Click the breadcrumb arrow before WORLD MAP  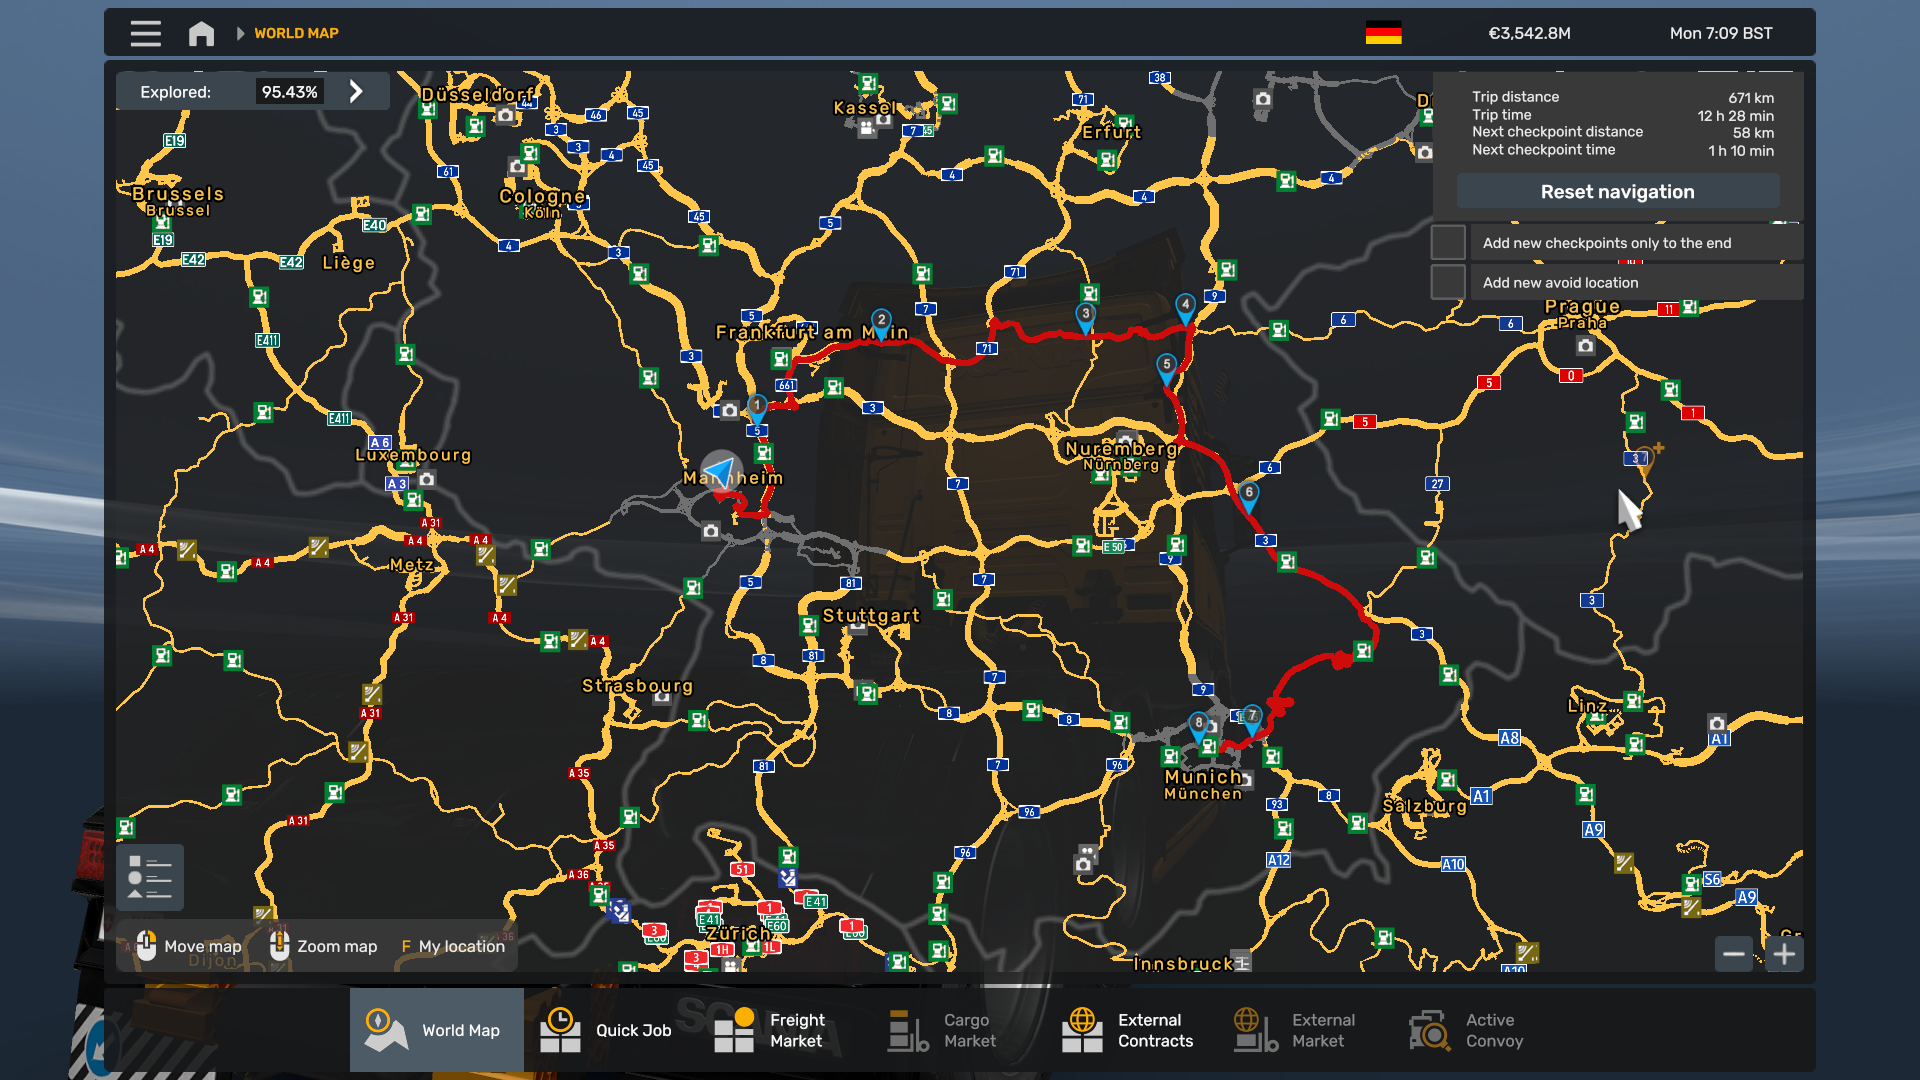[240, 33]
